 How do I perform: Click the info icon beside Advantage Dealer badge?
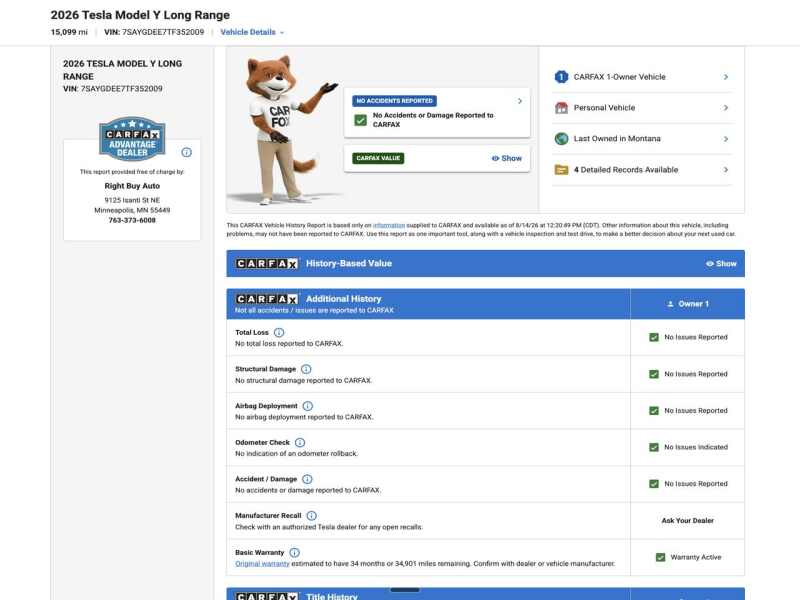click(x=187, y=152)
